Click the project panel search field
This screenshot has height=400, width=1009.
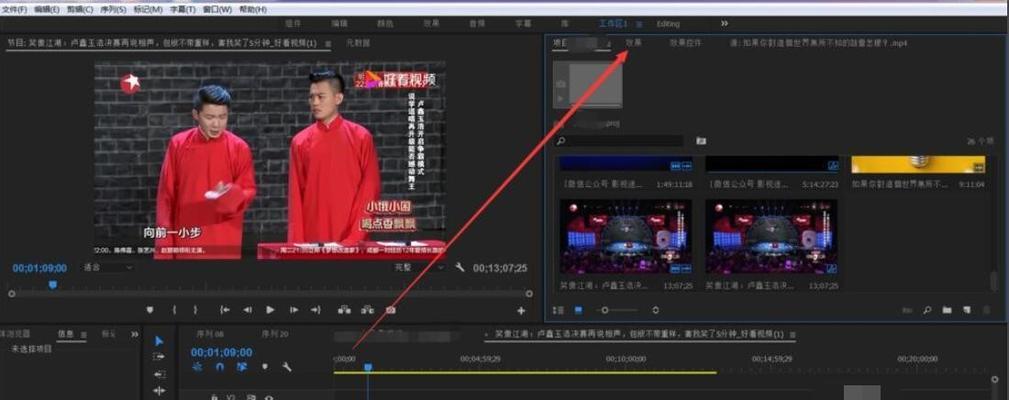pyautogui.click(x=620, y=141)
